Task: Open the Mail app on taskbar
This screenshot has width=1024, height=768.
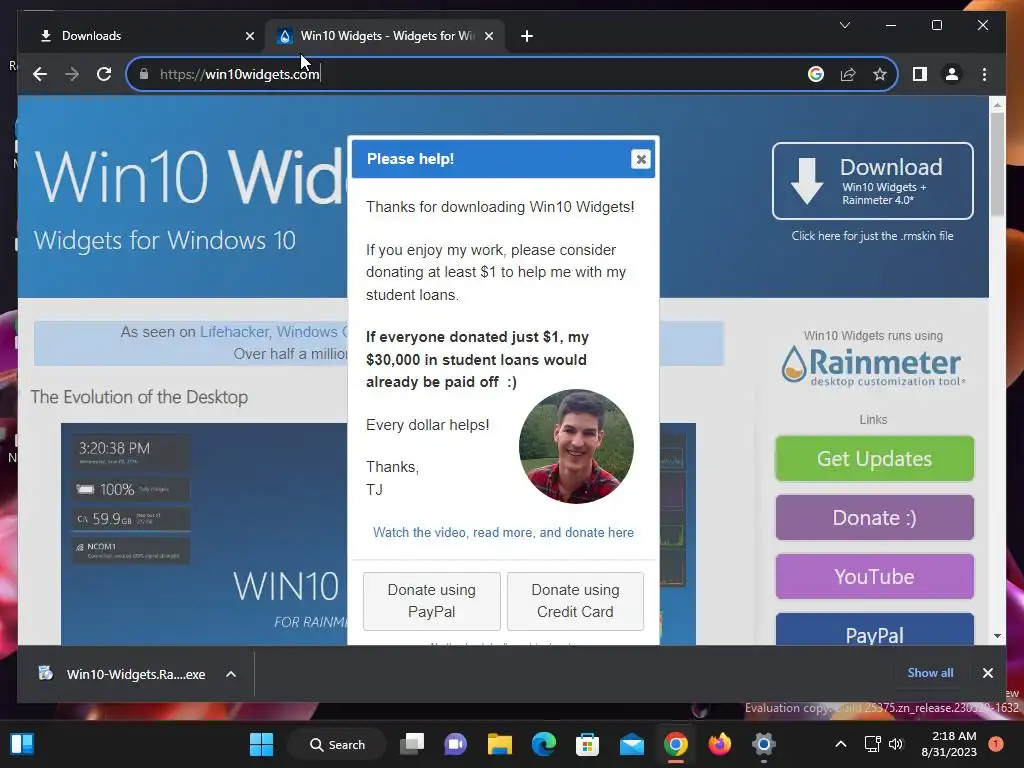Action: 632,744
